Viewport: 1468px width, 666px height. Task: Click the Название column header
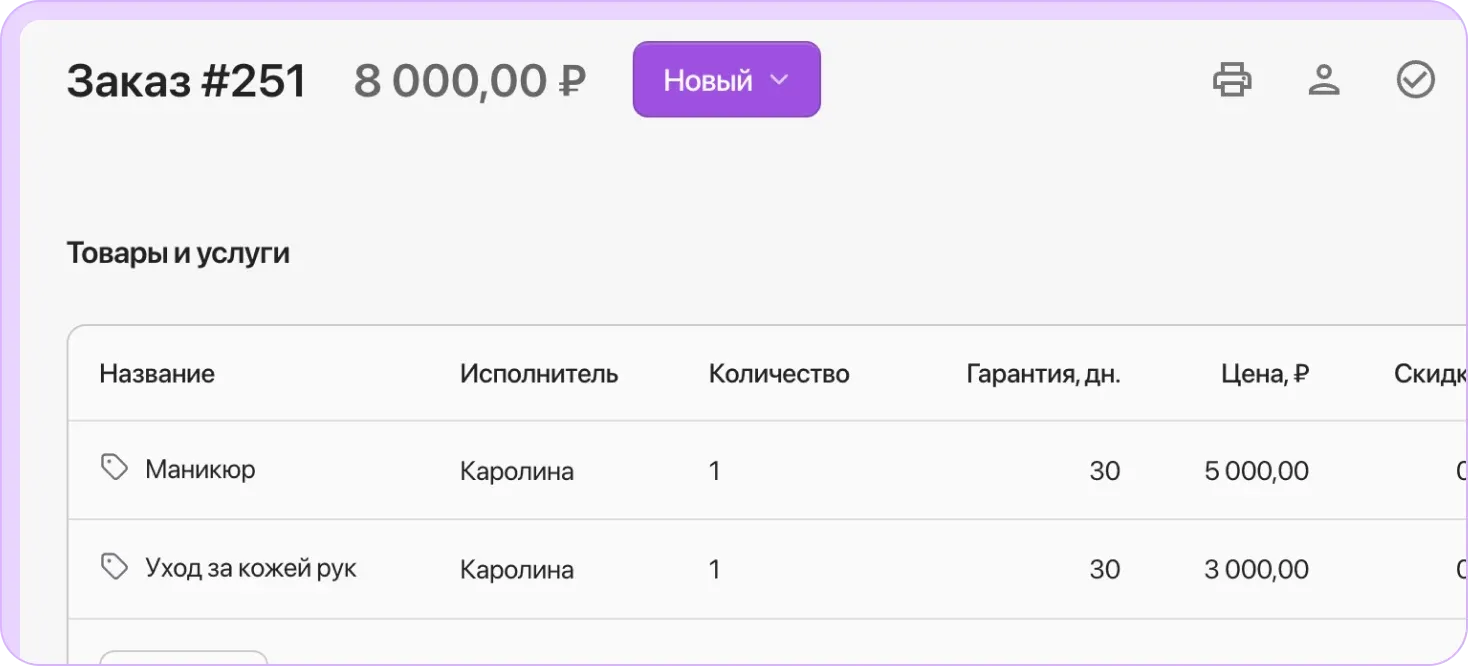click(x=156, y=373)
